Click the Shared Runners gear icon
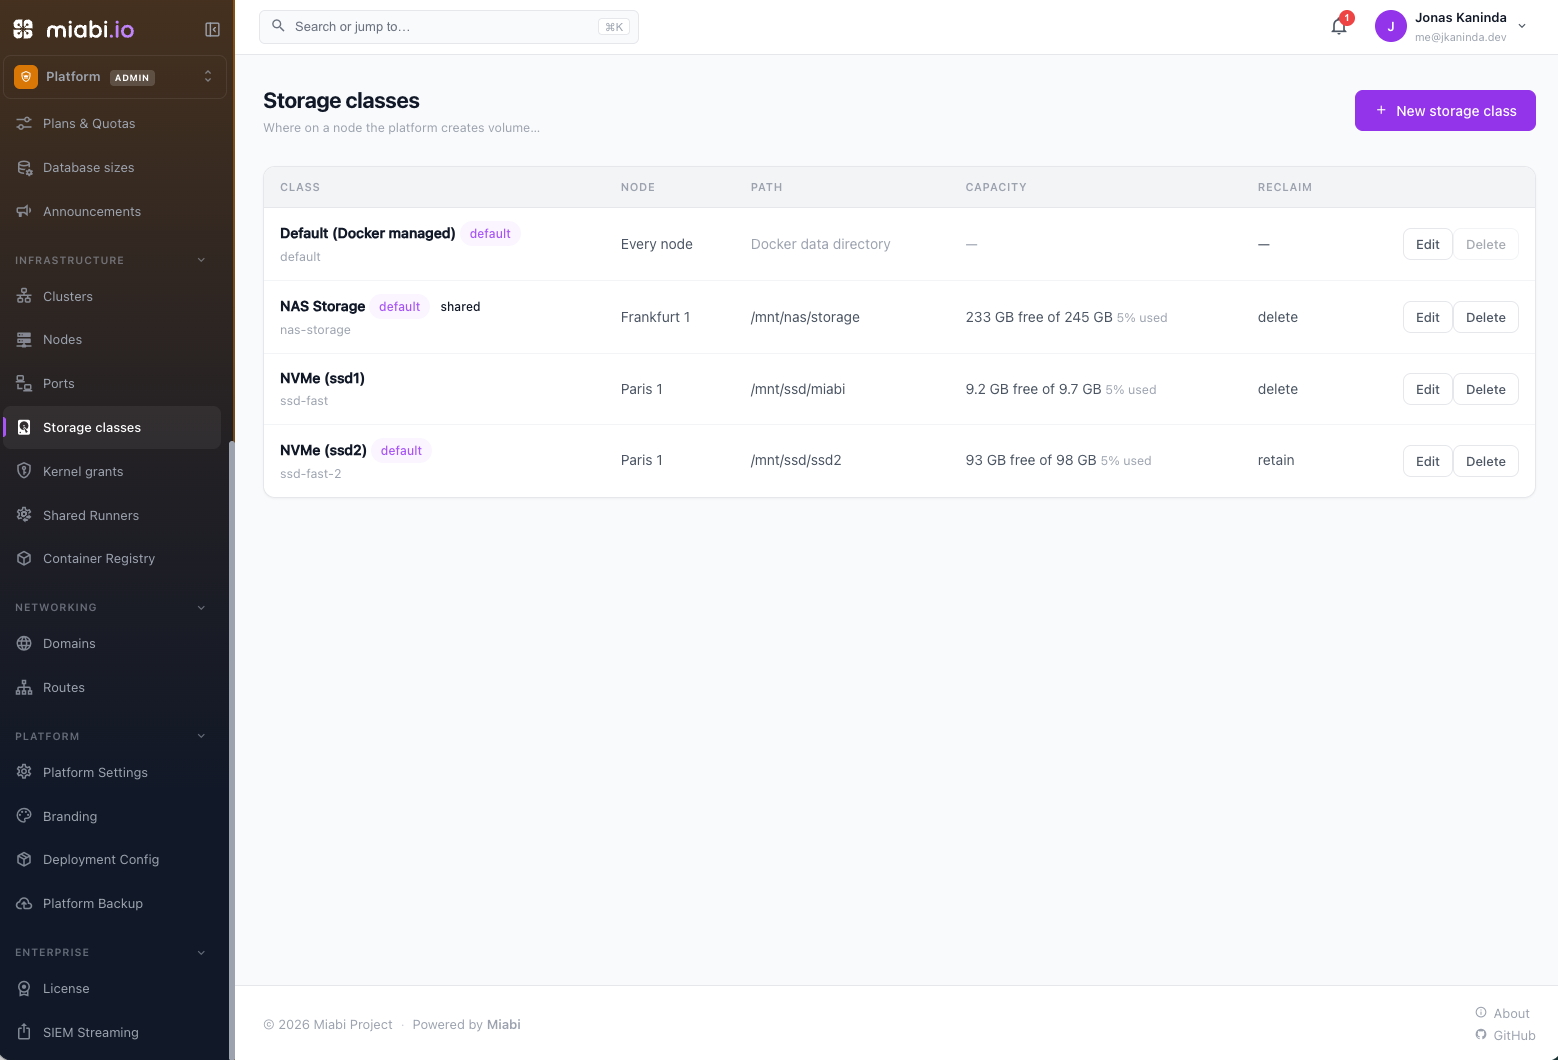 [24, 515]
